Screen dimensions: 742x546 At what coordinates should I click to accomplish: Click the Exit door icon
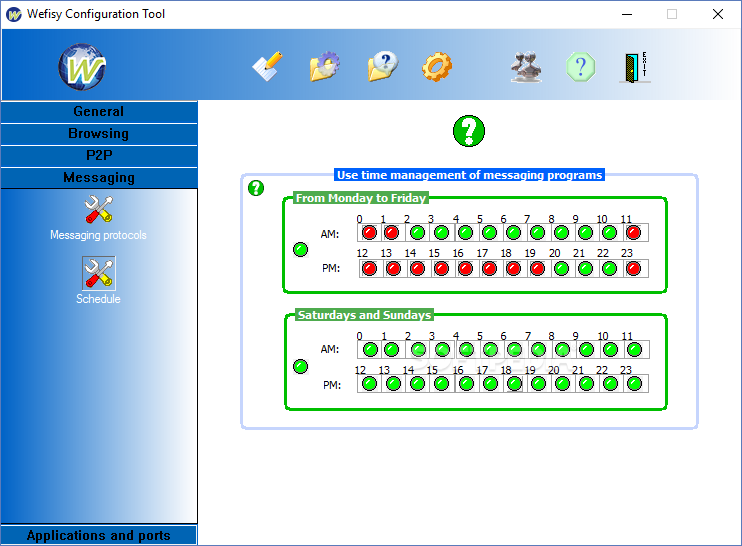635,67
